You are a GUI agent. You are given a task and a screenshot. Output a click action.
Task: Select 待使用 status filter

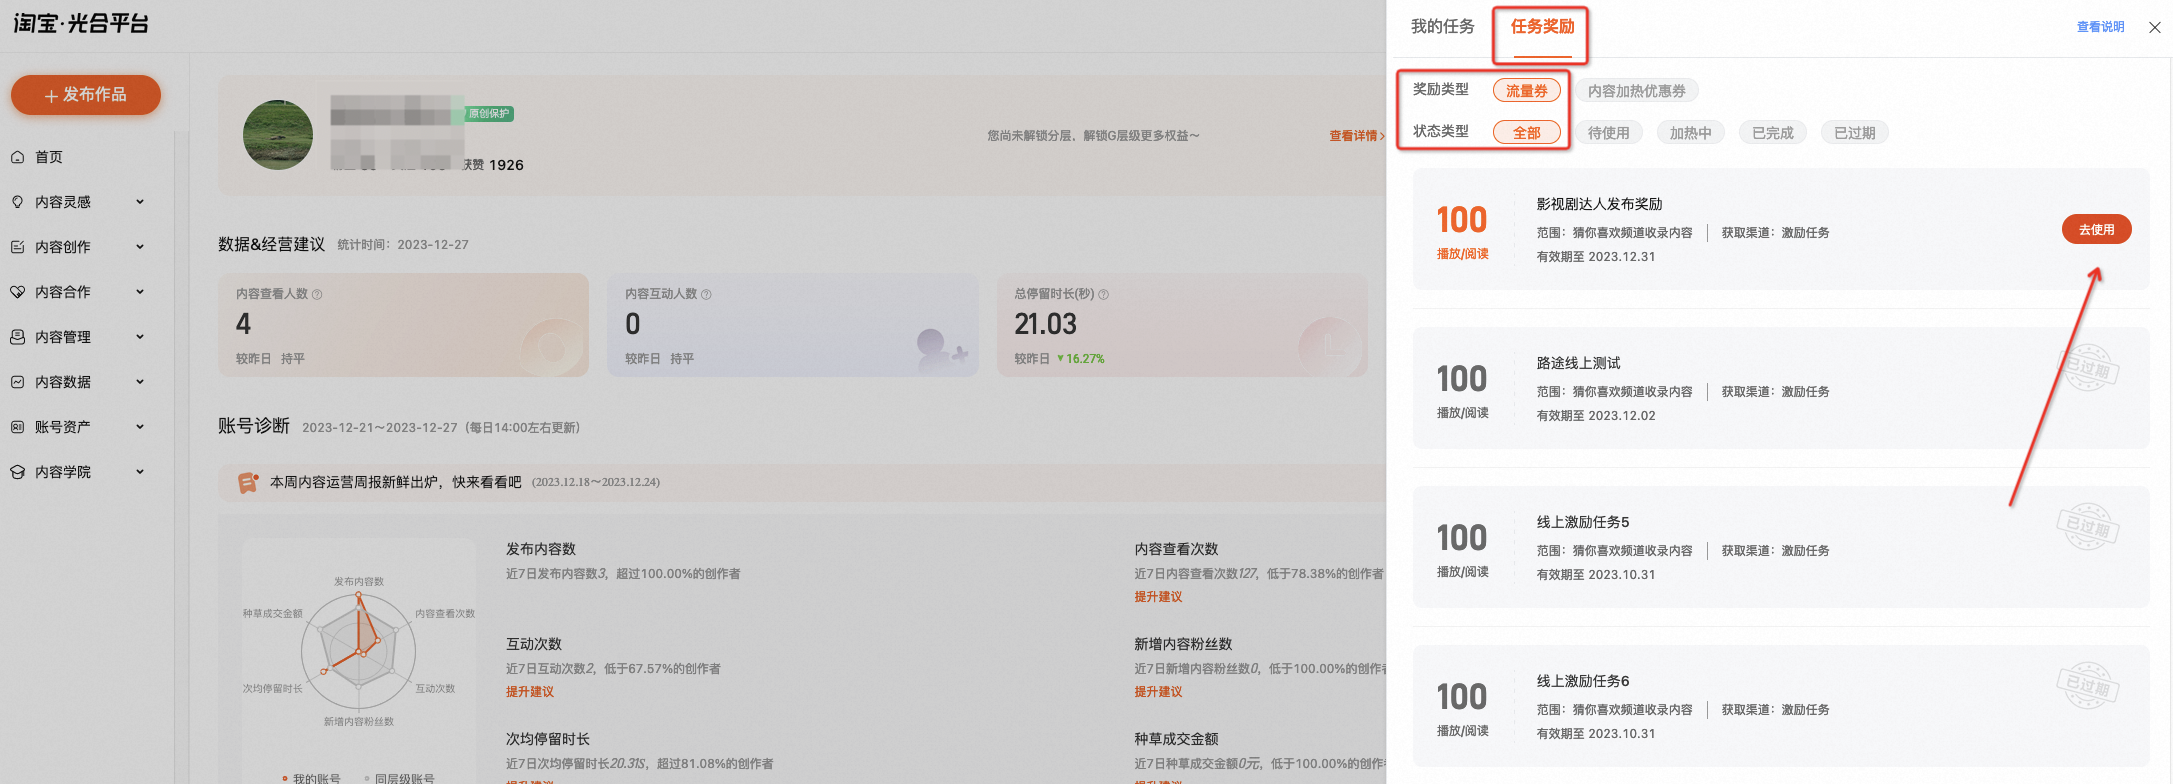[x=1609, y=133]
